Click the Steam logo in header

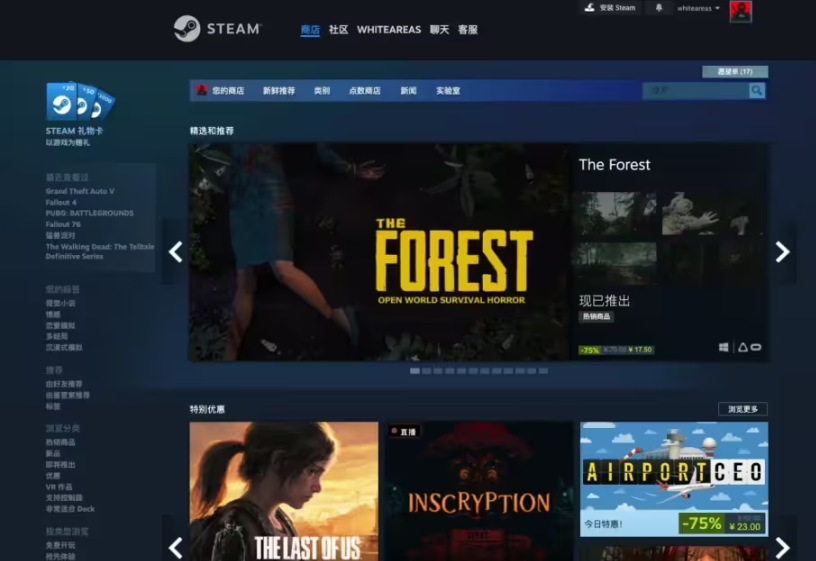tap(218, 28)
